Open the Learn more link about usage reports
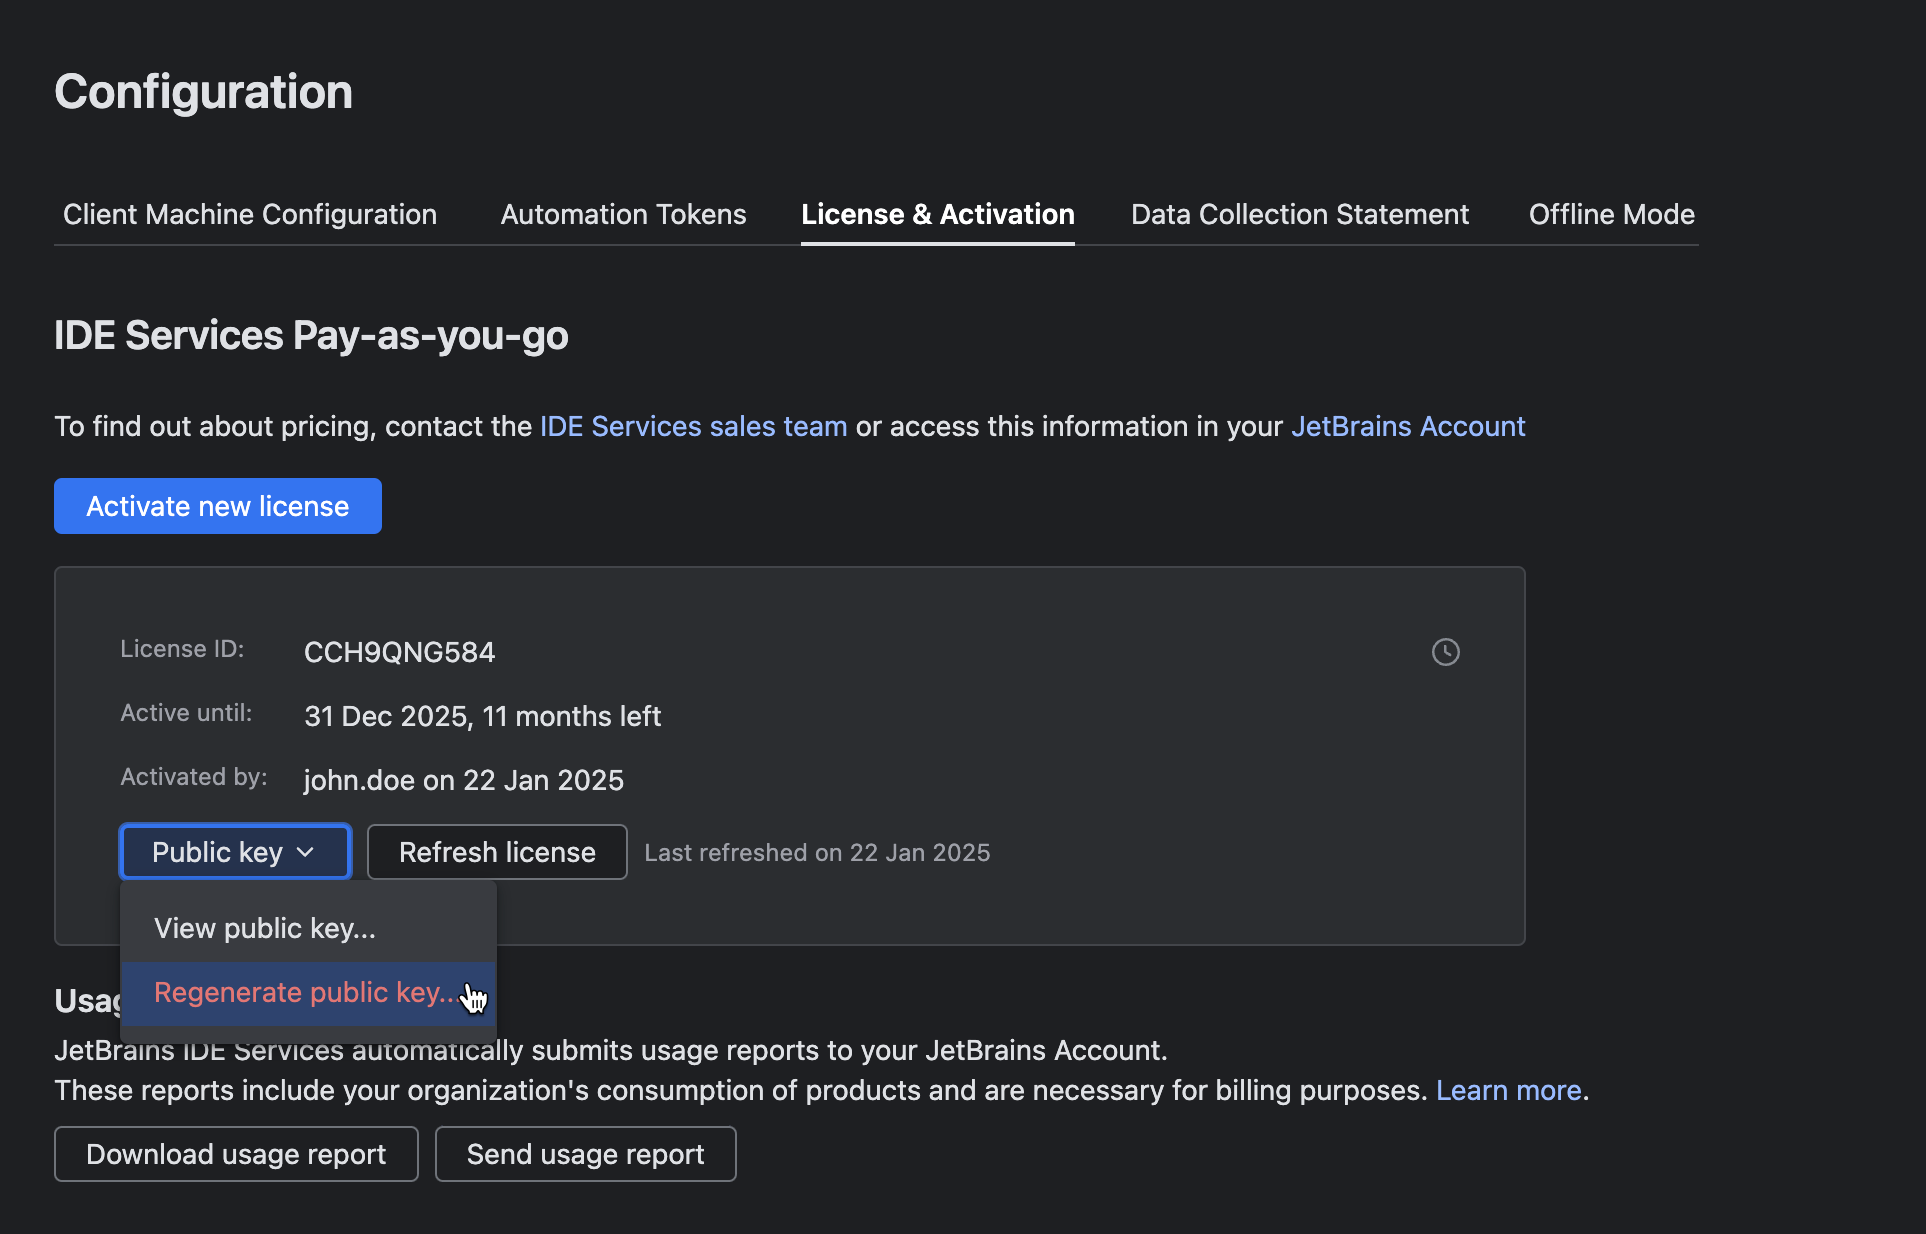 [1508, 1090]
